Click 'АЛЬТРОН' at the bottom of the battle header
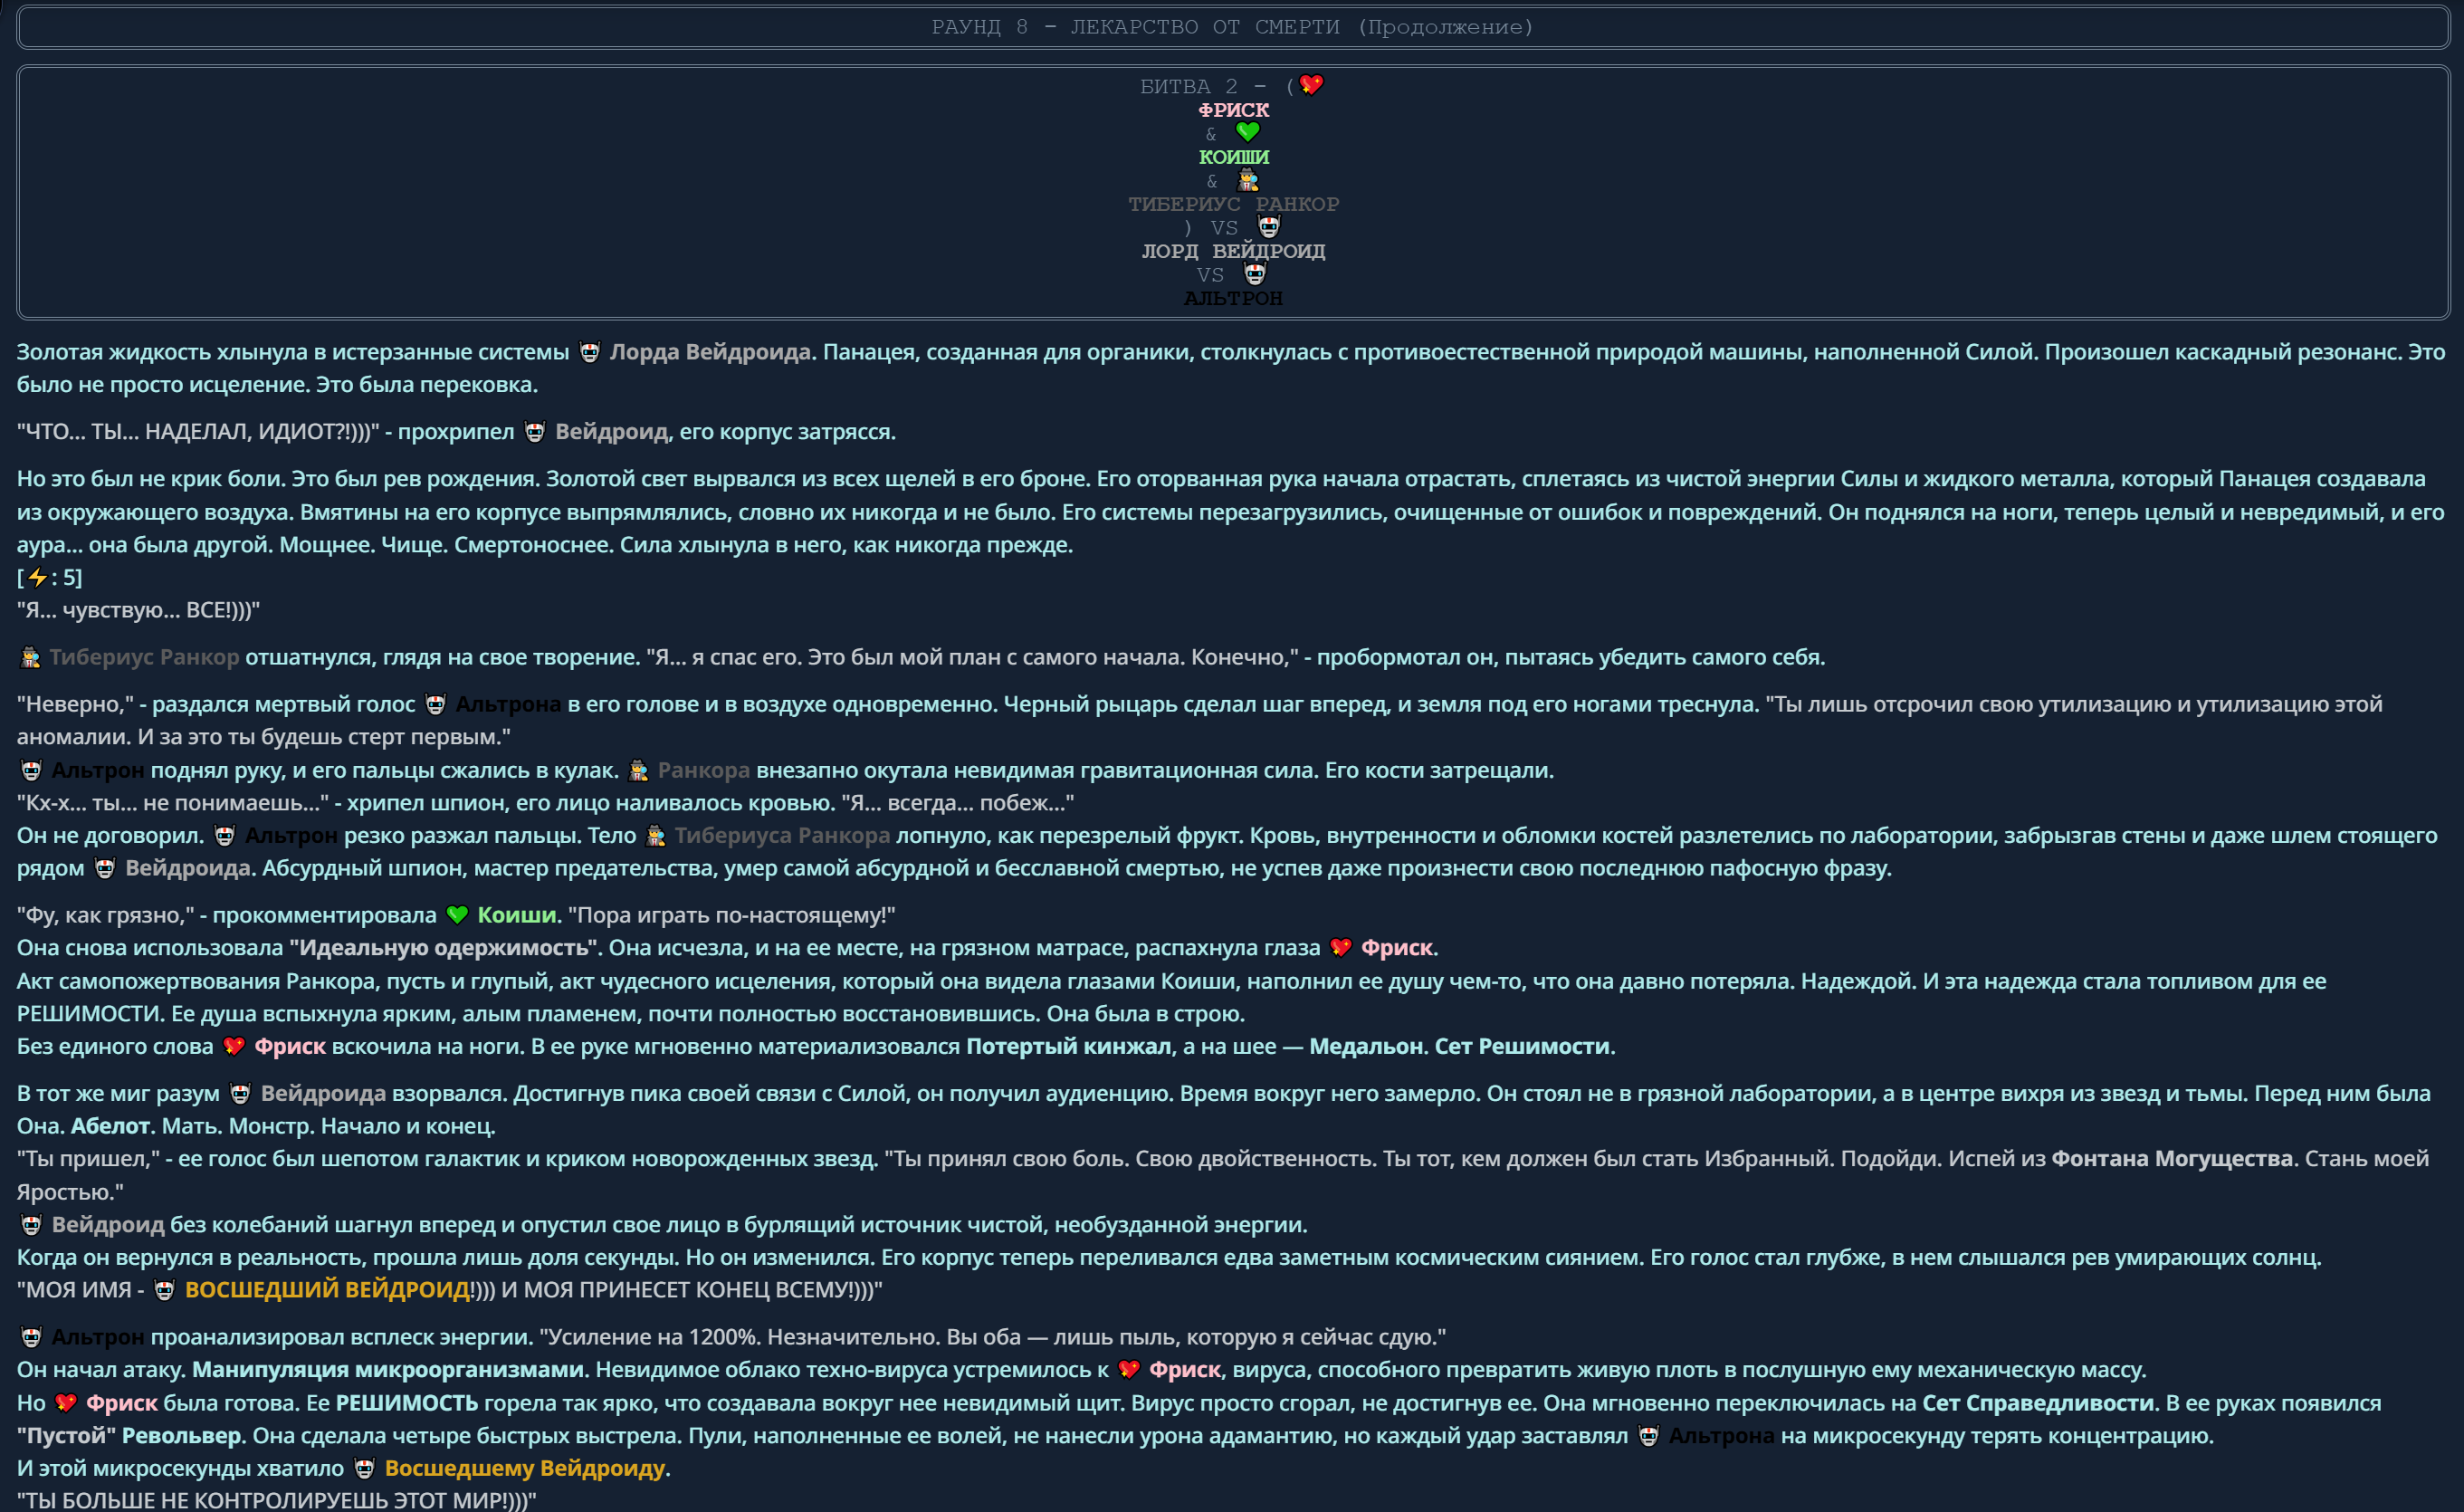The width and height of the screenshot is (2464, 1512). tap(1233, 298)
